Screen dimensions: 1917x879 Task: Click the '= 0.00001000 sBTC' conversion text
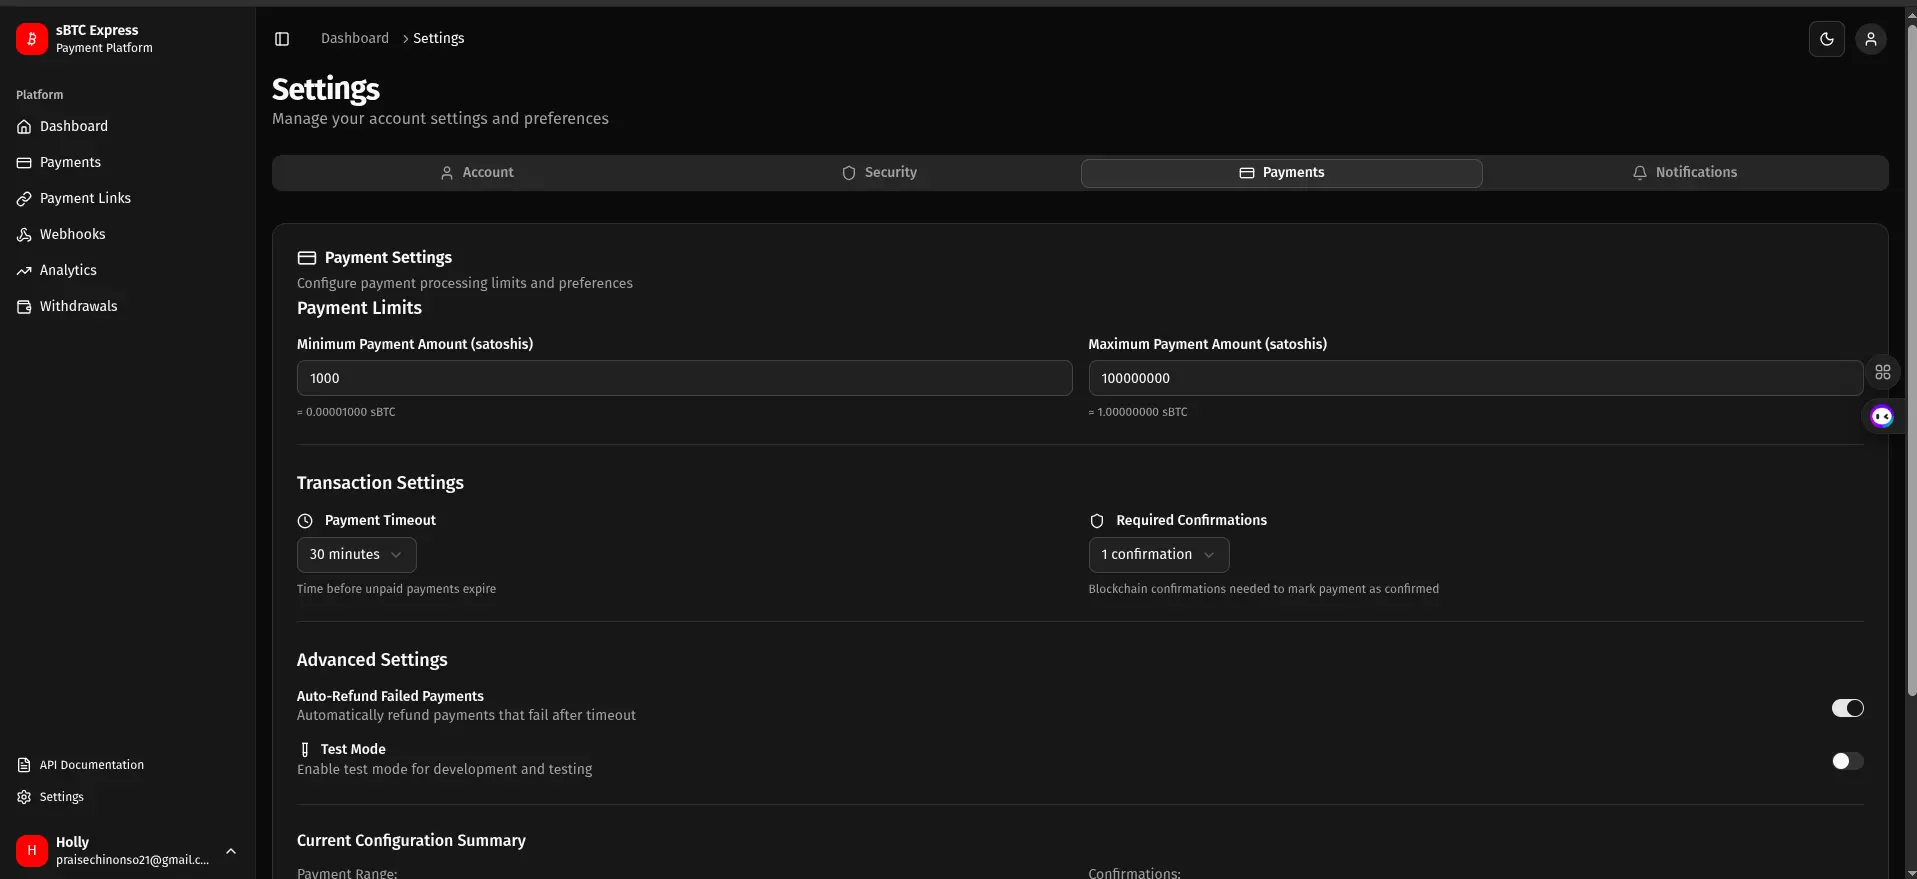tap(346, 412)
